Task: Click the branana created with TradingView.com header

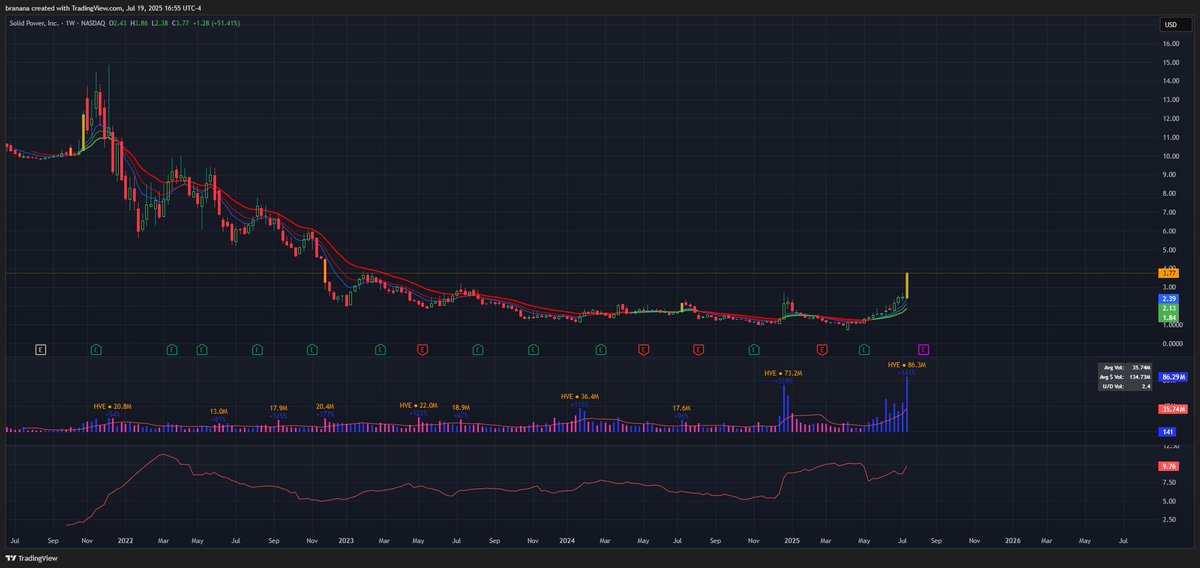Action: [102, 7]
